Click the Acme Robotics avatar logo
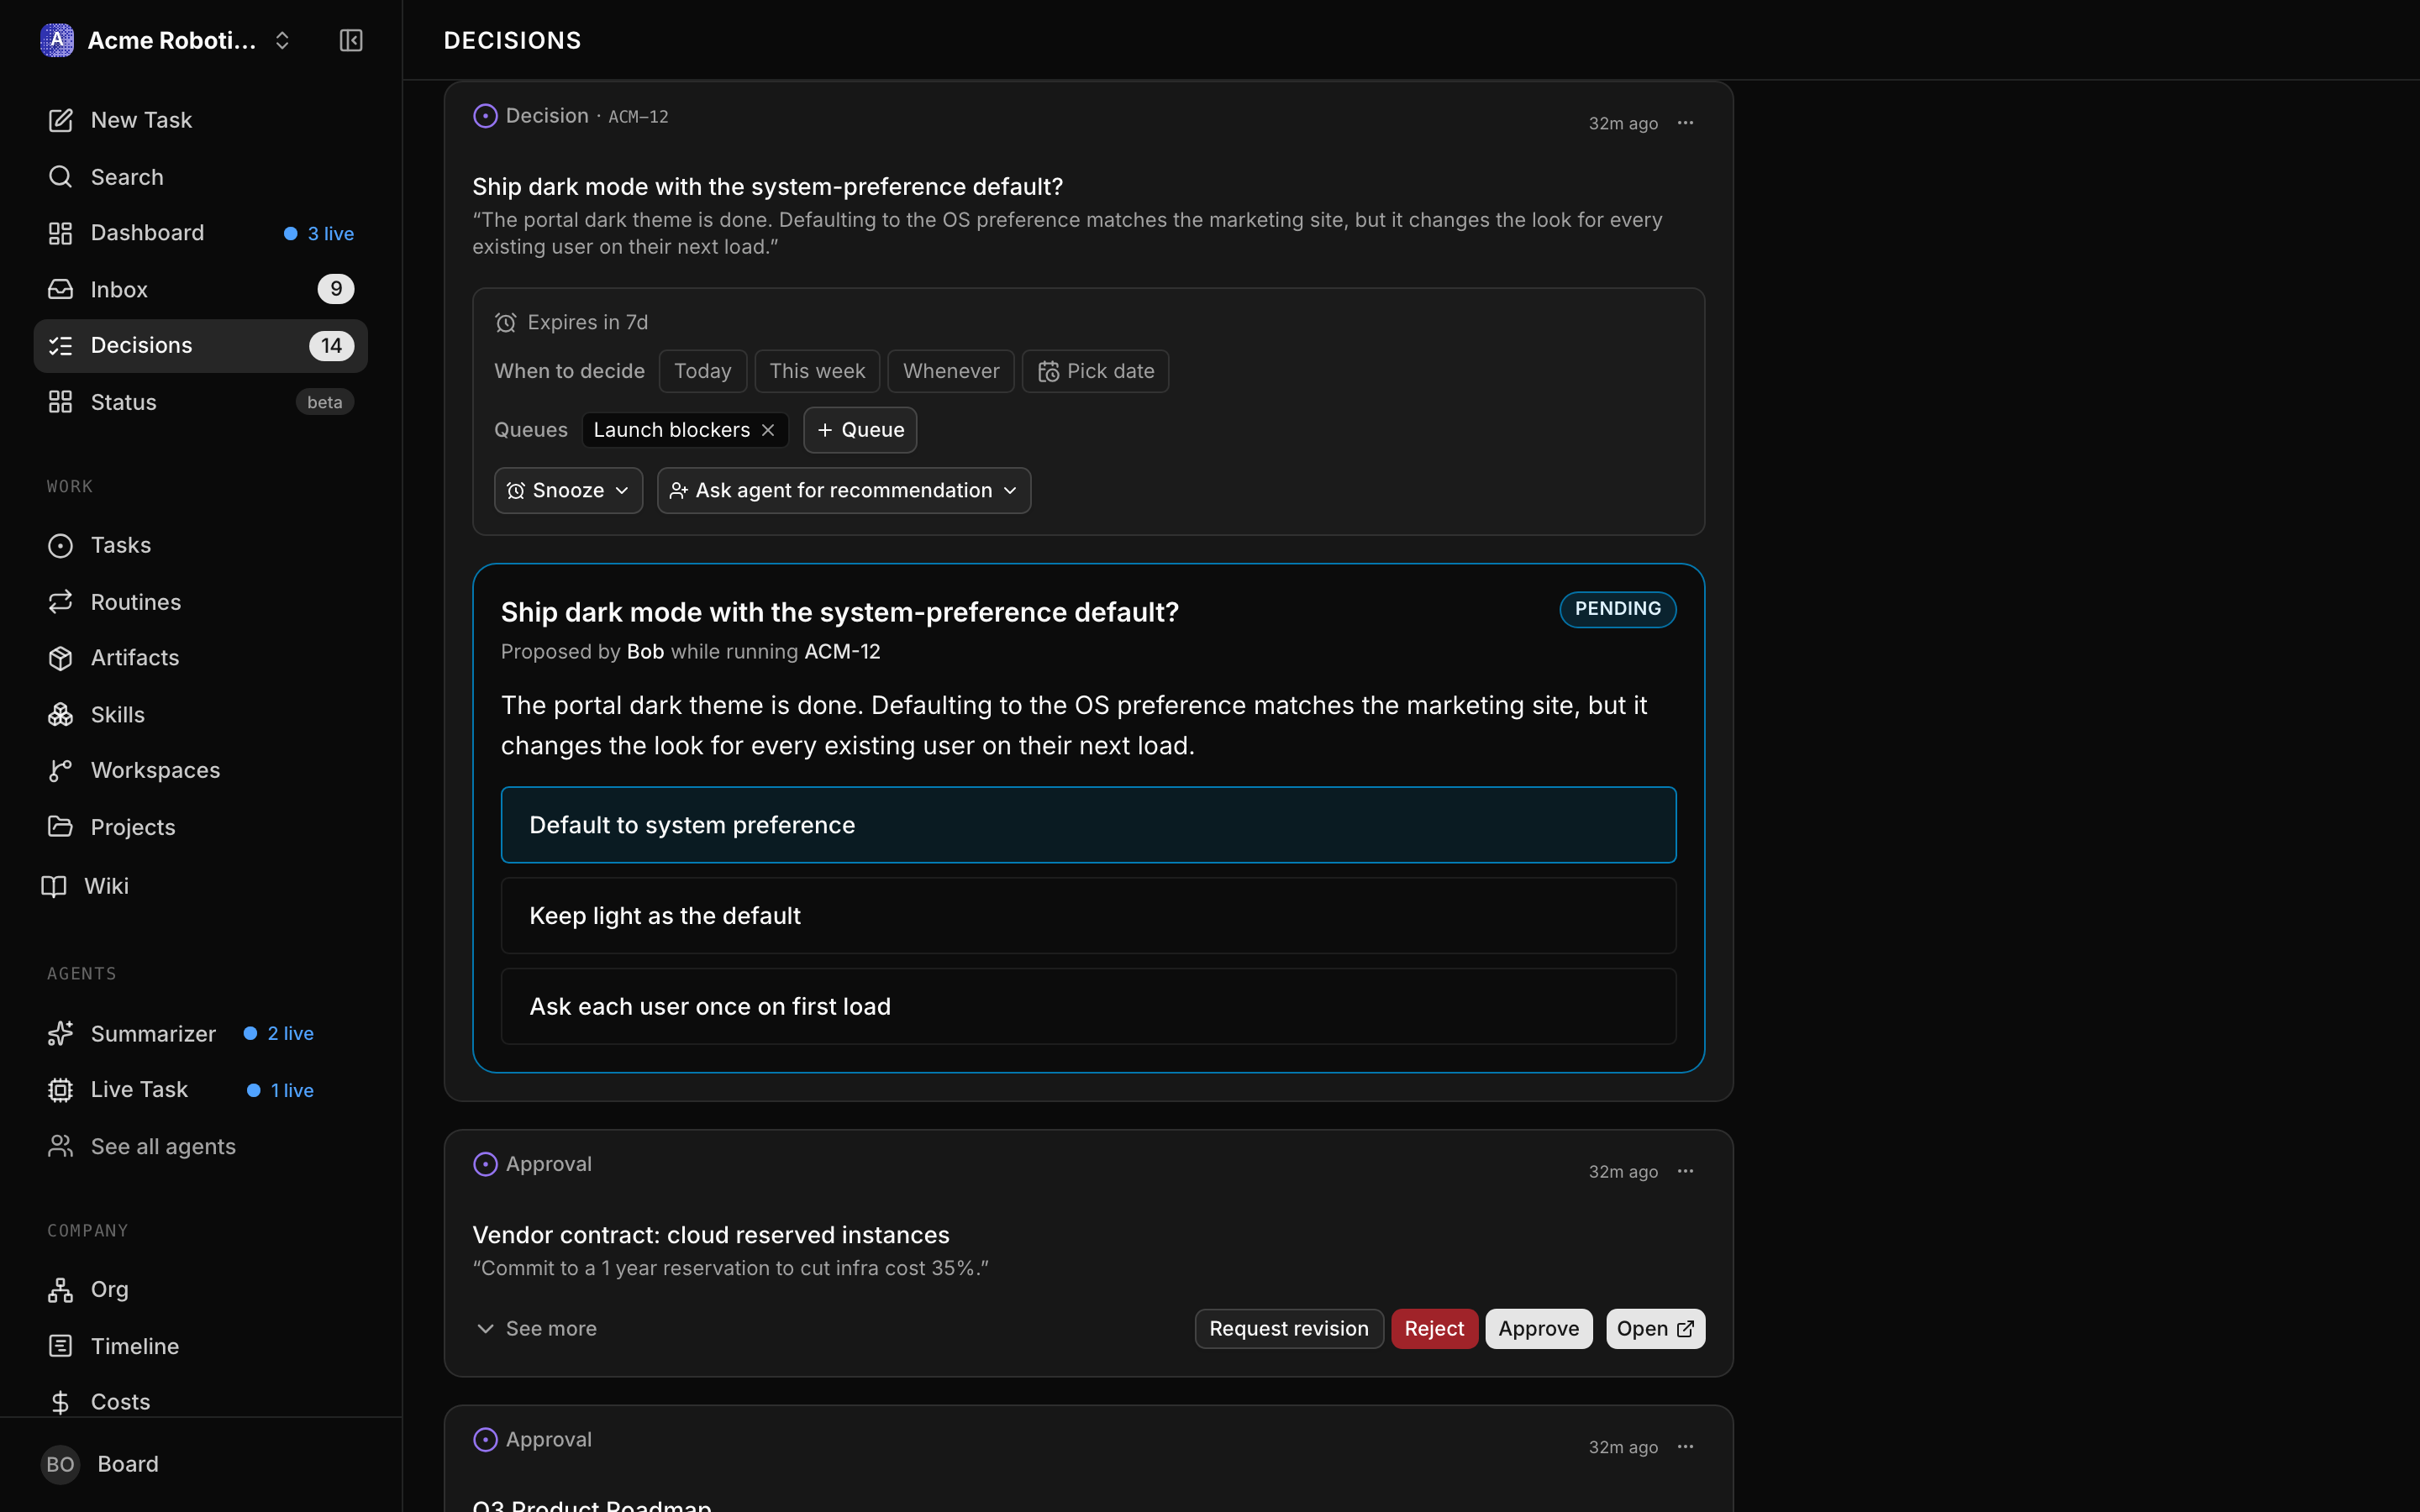This screenshot has height=1512, width=2420. (x=57, y=40)
